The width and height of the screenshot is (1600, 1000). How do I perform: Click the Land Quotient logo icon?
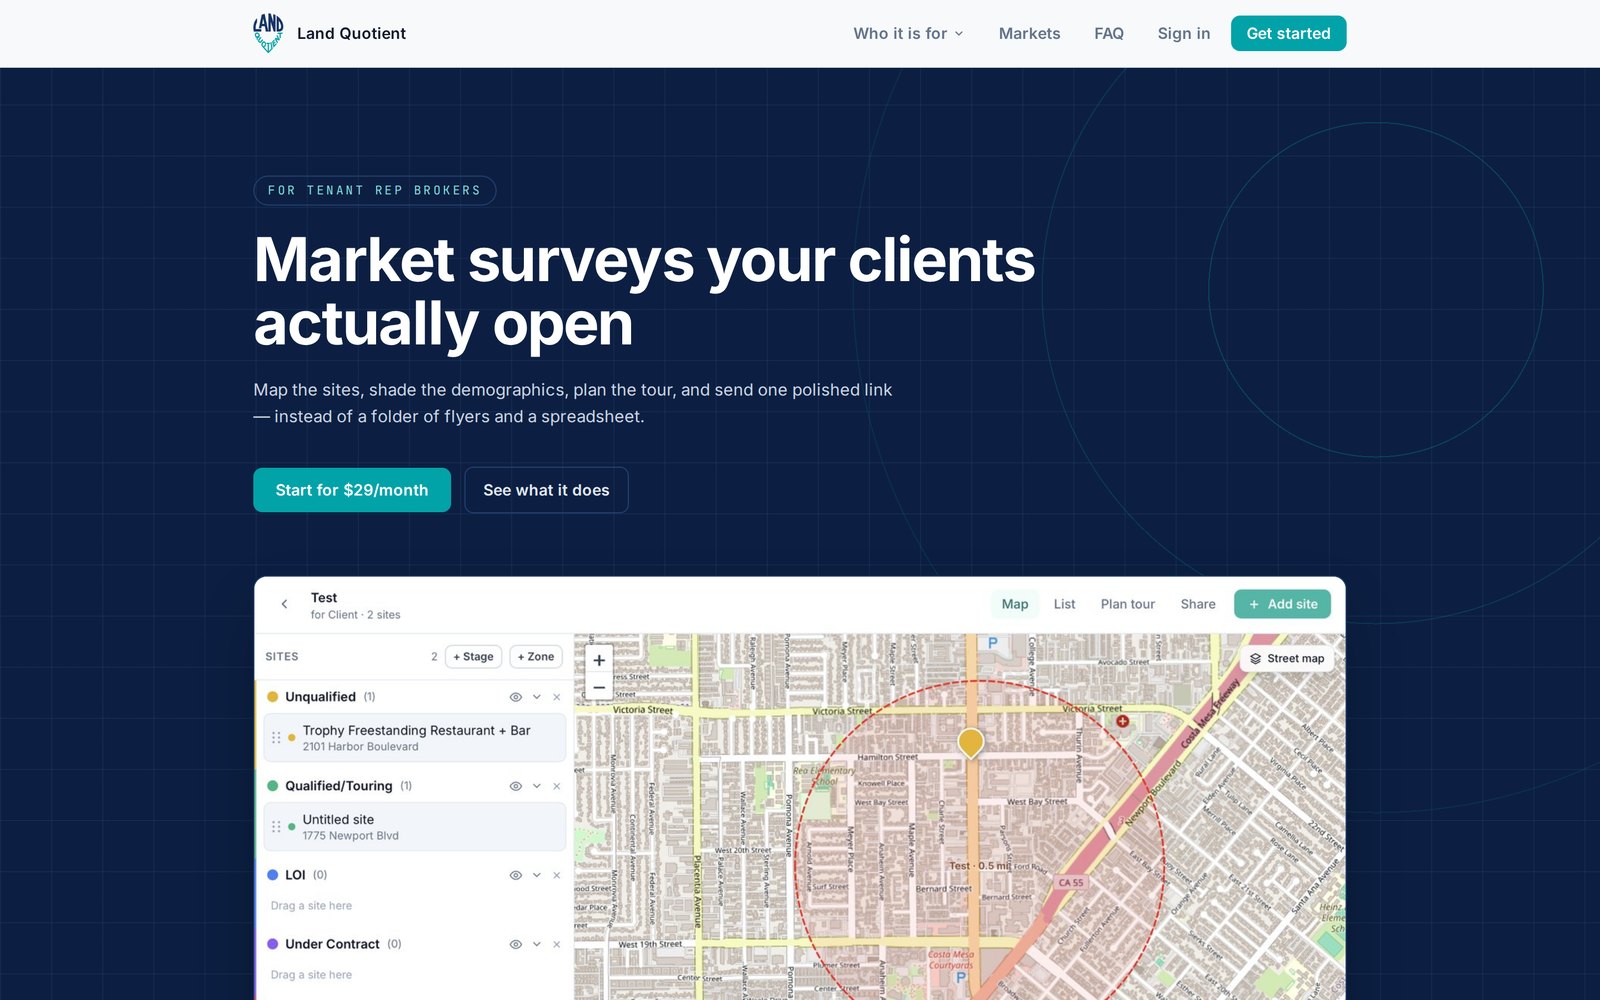click(268, 33)
